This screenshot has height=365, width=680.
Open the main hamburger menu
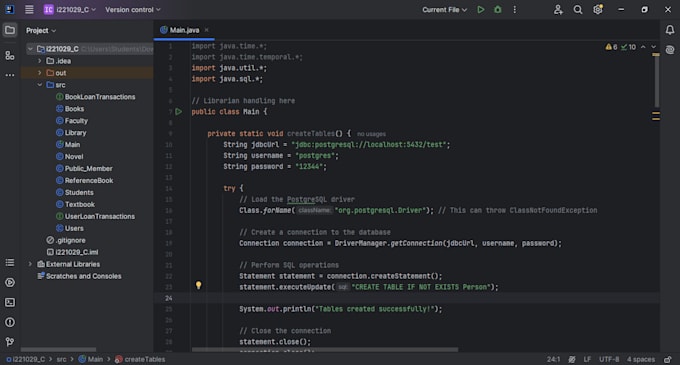29,10
